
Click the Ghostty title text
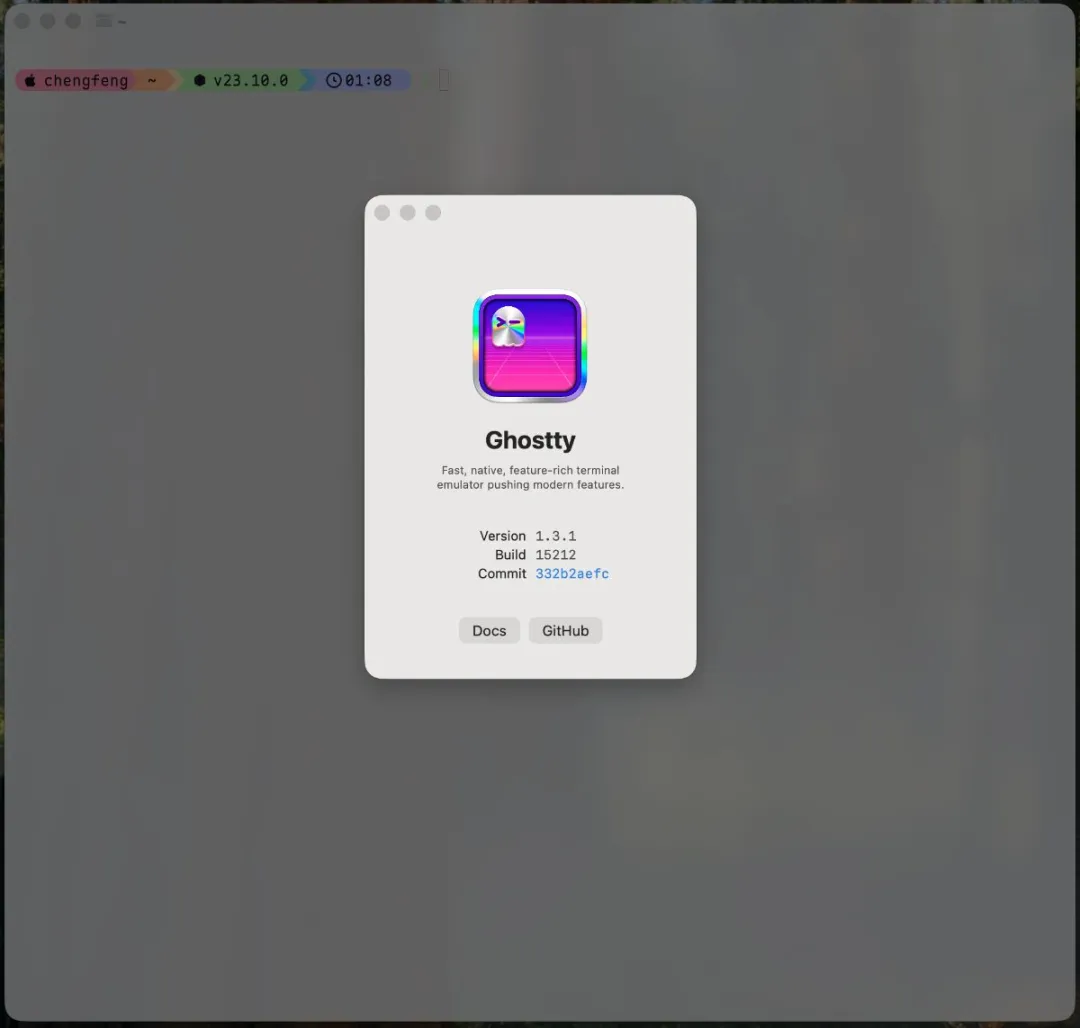pyautogui.click(x=530, y=440)
